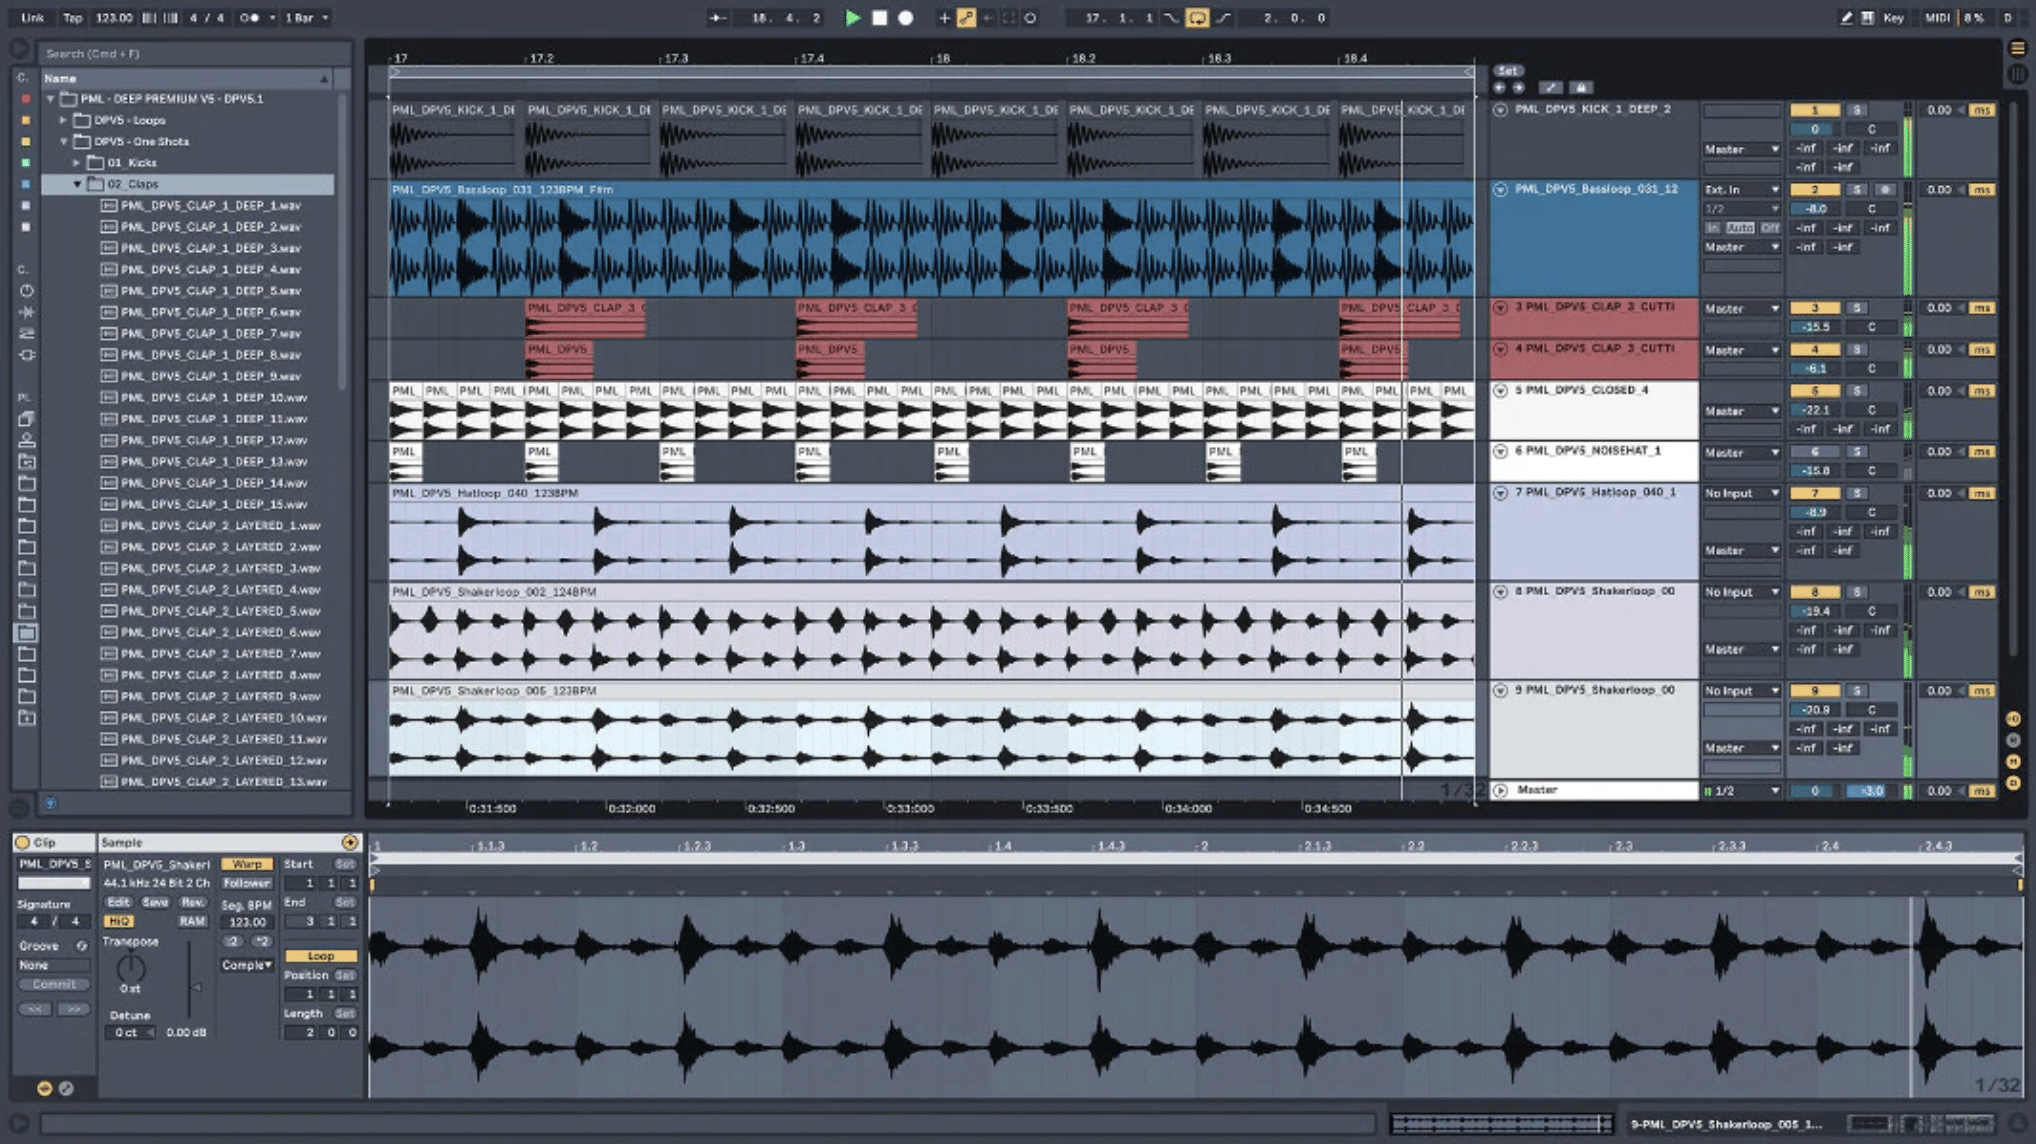Expand the DPV5 - Loops folder
The height and width of the screenshot is (1144, 2036).
coord(64,120)
